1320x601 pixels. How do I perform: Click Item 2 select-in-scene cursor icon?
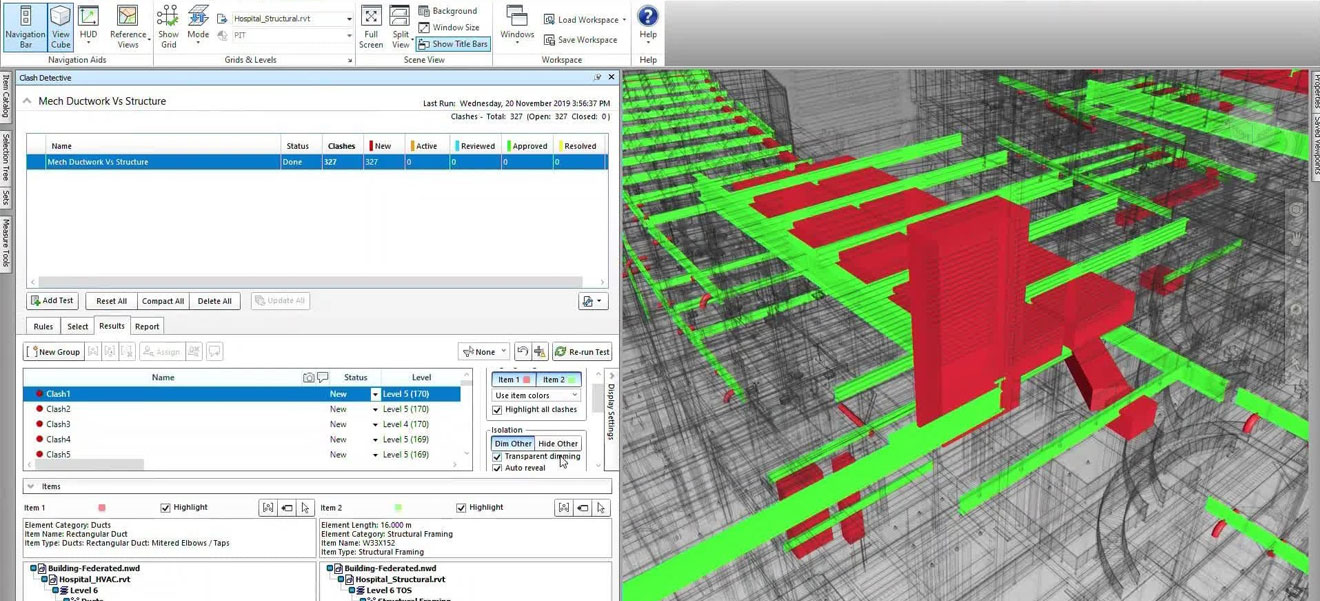click(601, 508)
